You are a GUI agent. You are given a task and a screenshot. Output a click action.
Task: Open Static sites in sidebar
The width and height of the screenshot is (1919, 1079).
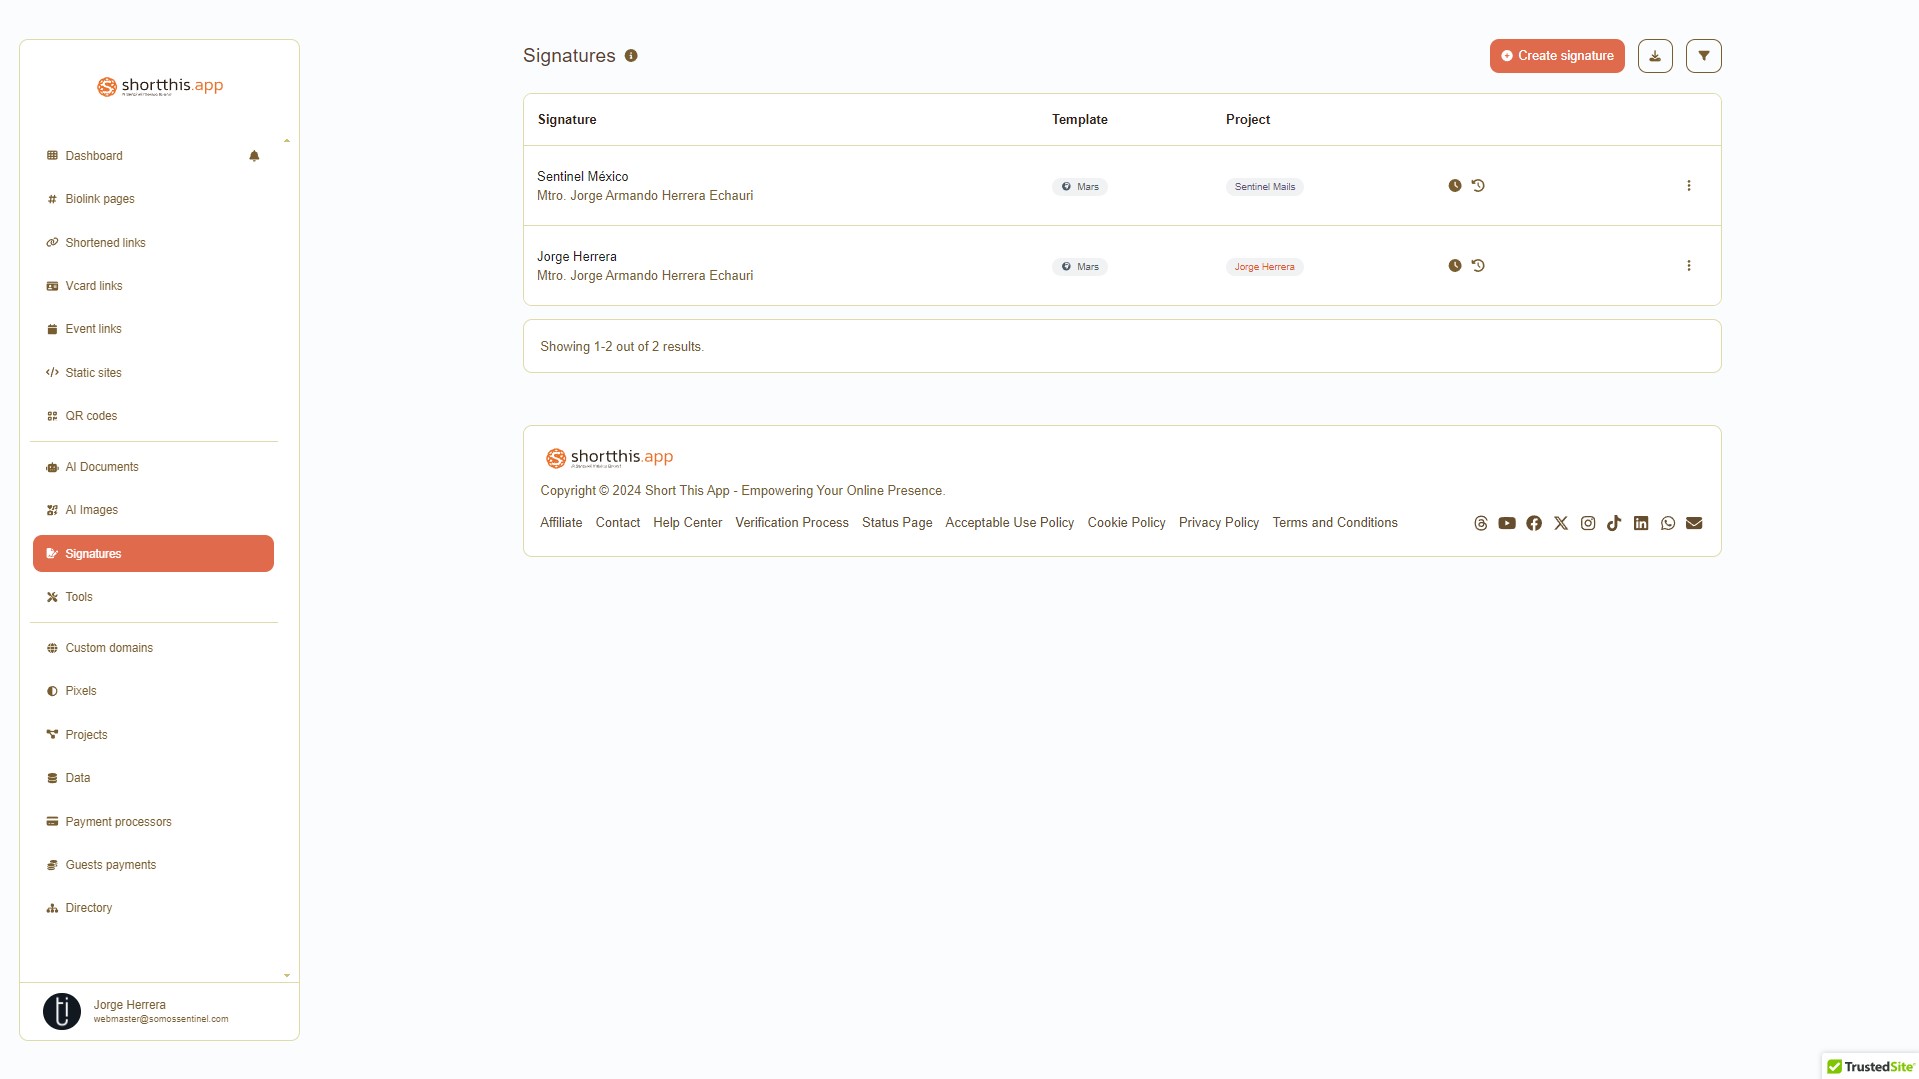pyautogui.click(x=93, y=373)
